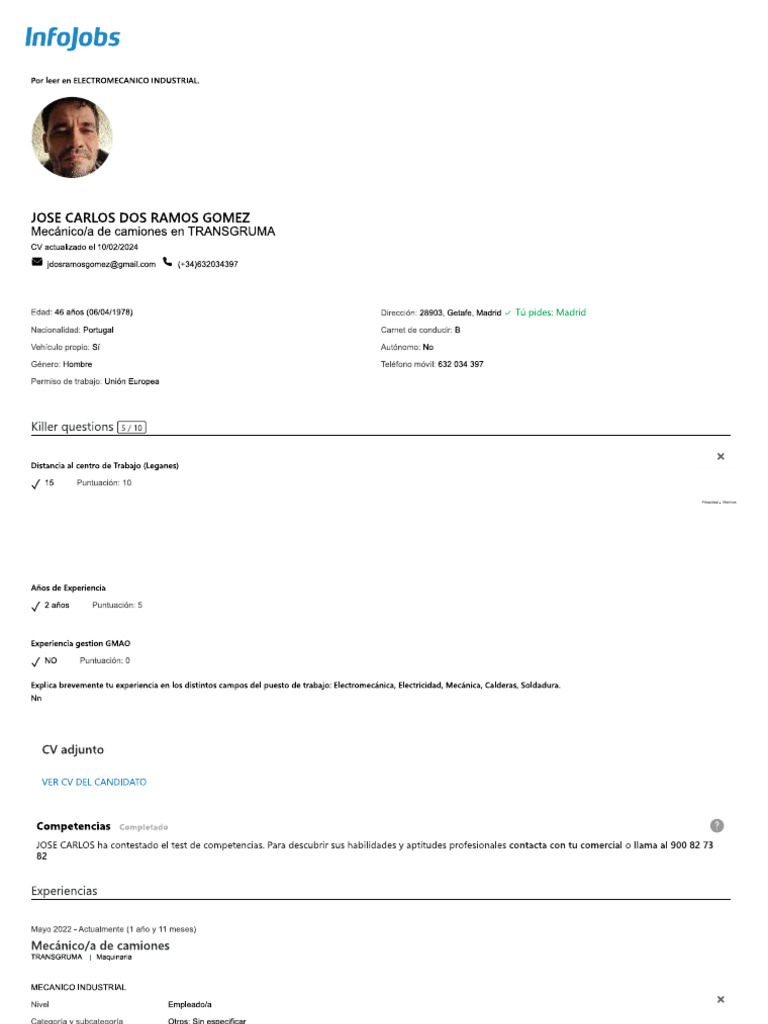Expand the Killer questions section header

click(x=72, y=427)
